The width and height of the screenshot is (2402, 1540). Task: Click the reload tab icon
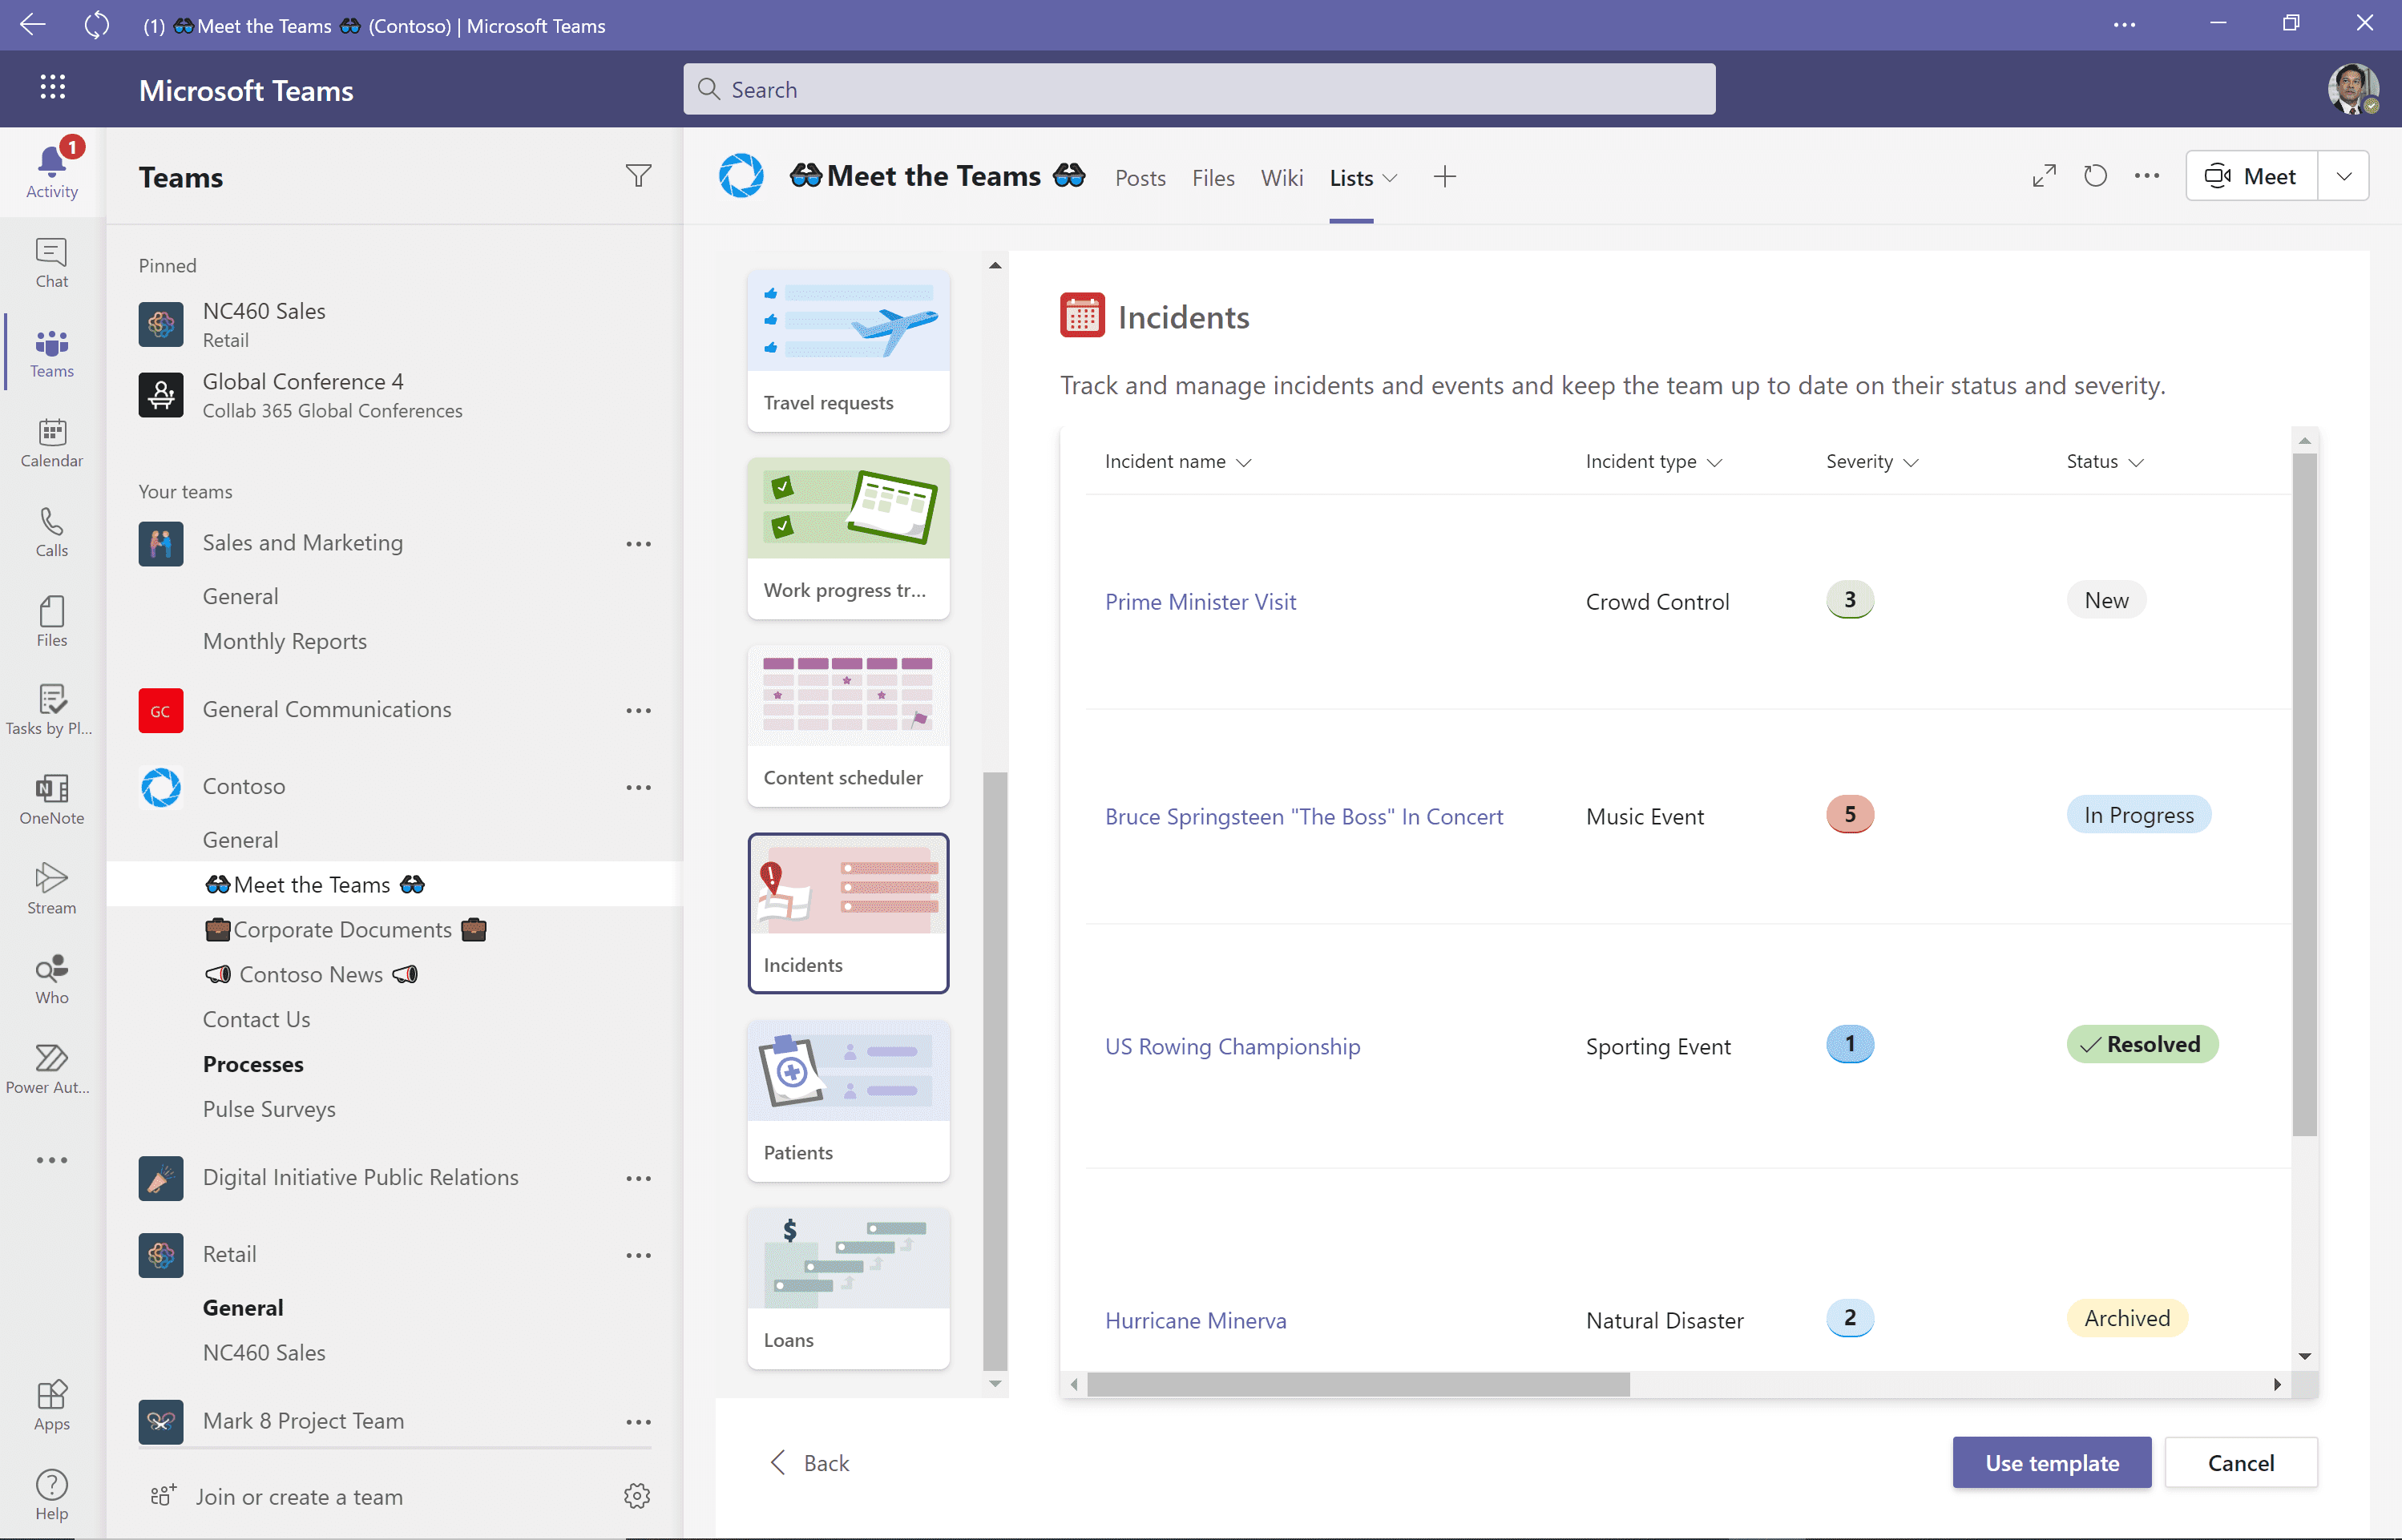click(x=2095, y=176)
